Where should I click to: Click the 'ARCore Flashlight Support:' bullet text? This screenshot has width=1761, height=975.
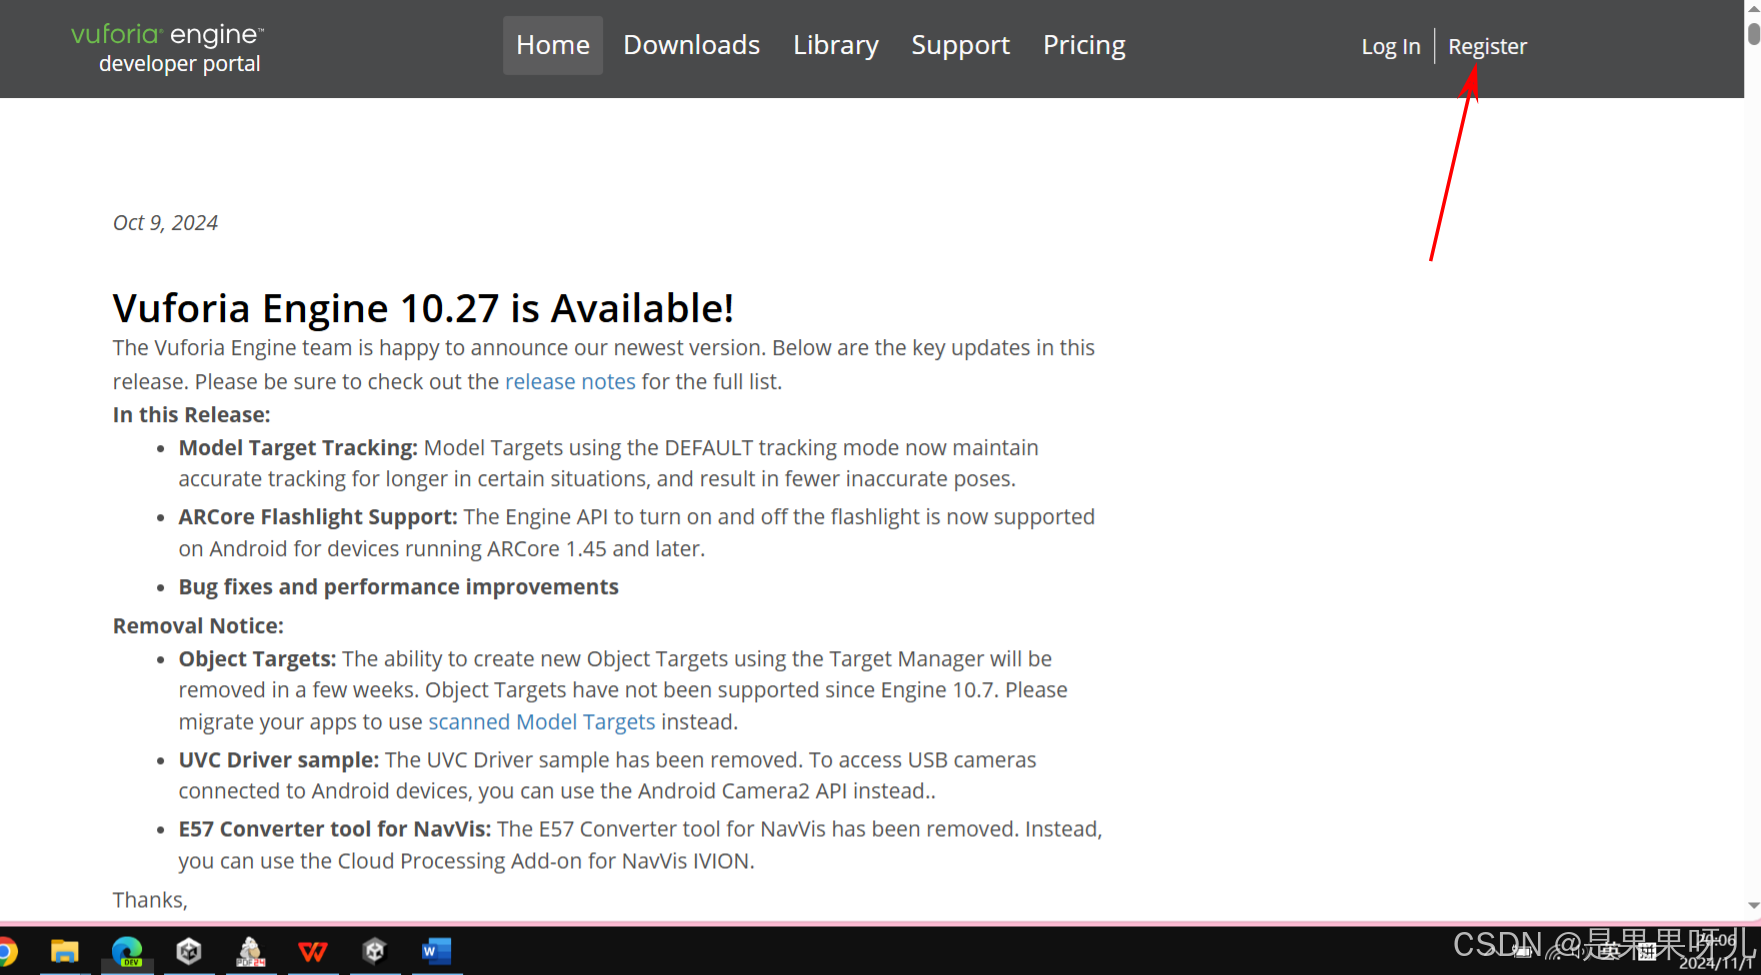coord(318,517)
